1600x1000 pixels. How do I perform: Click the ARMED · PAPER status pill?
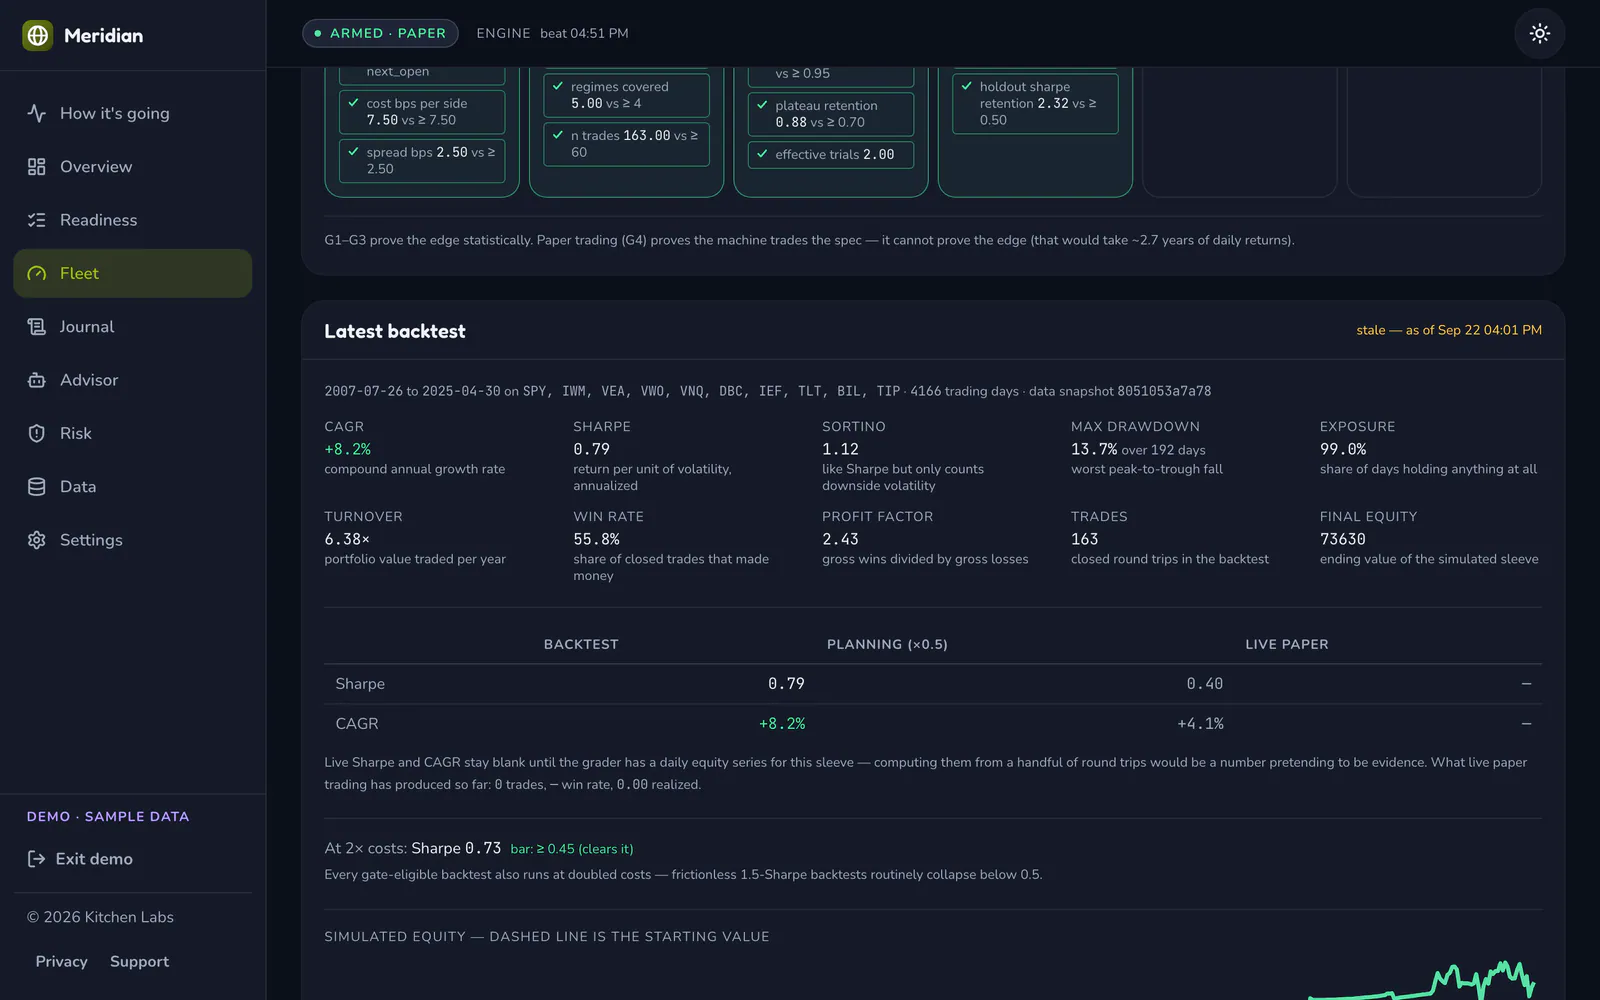[x=380, y=33]
